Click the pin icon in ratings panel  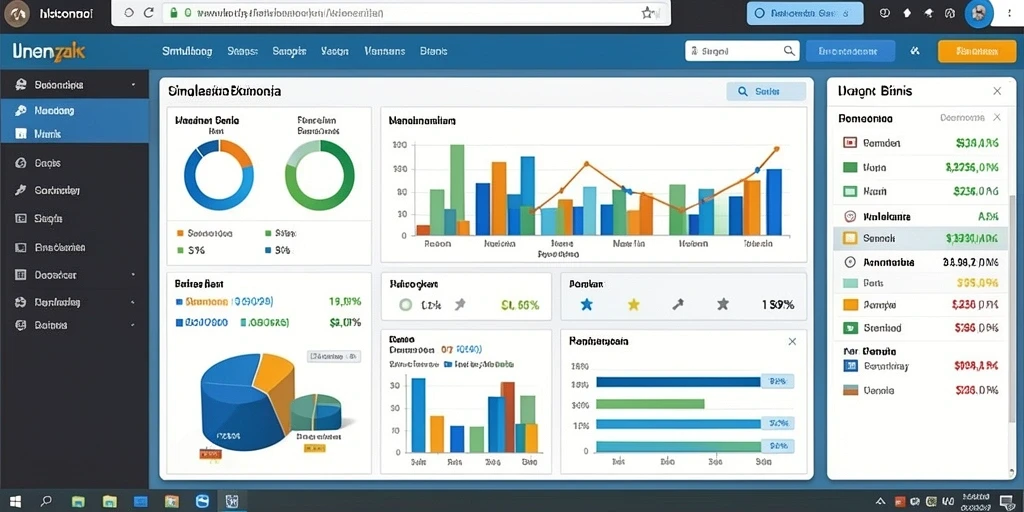tap(679, 304)
